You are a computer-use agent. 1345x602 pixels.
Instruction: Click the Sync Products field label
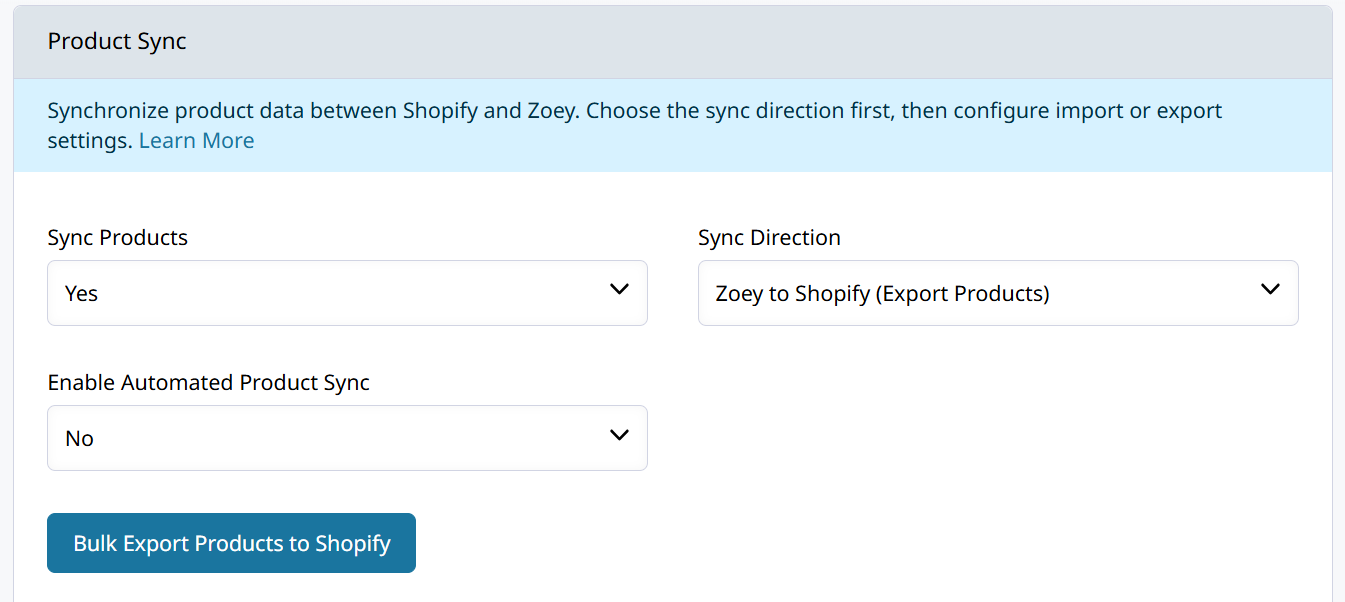pyautogui.click(x=118, y=238)
